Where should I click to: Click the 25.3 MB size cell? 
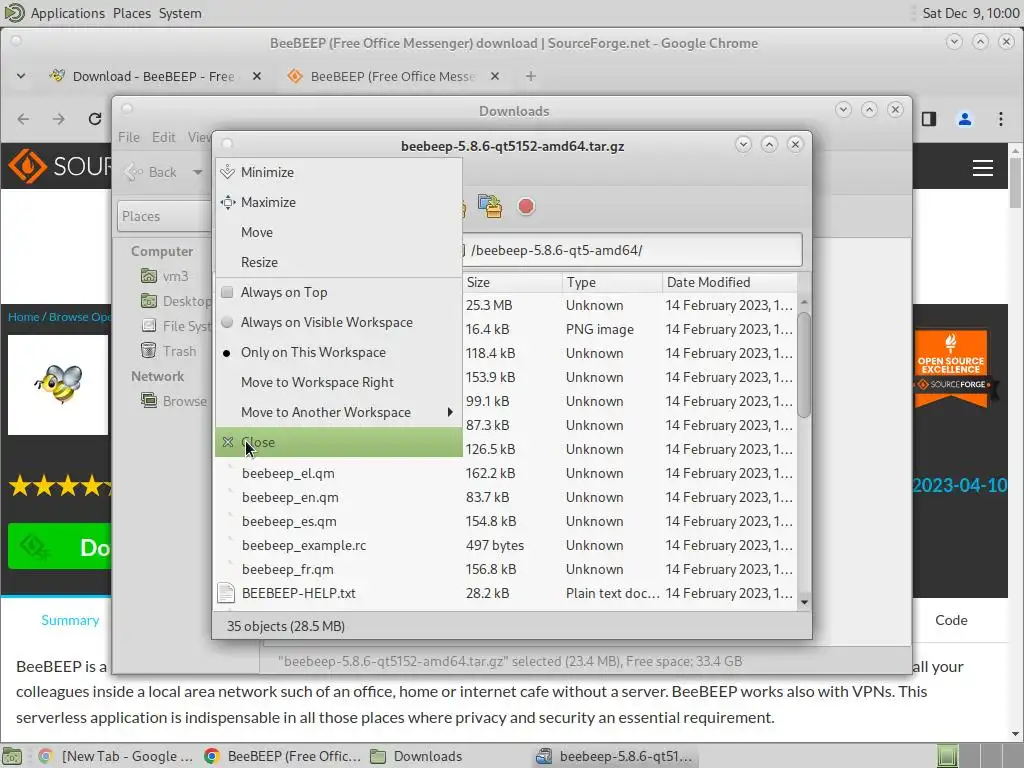point(488,306)
